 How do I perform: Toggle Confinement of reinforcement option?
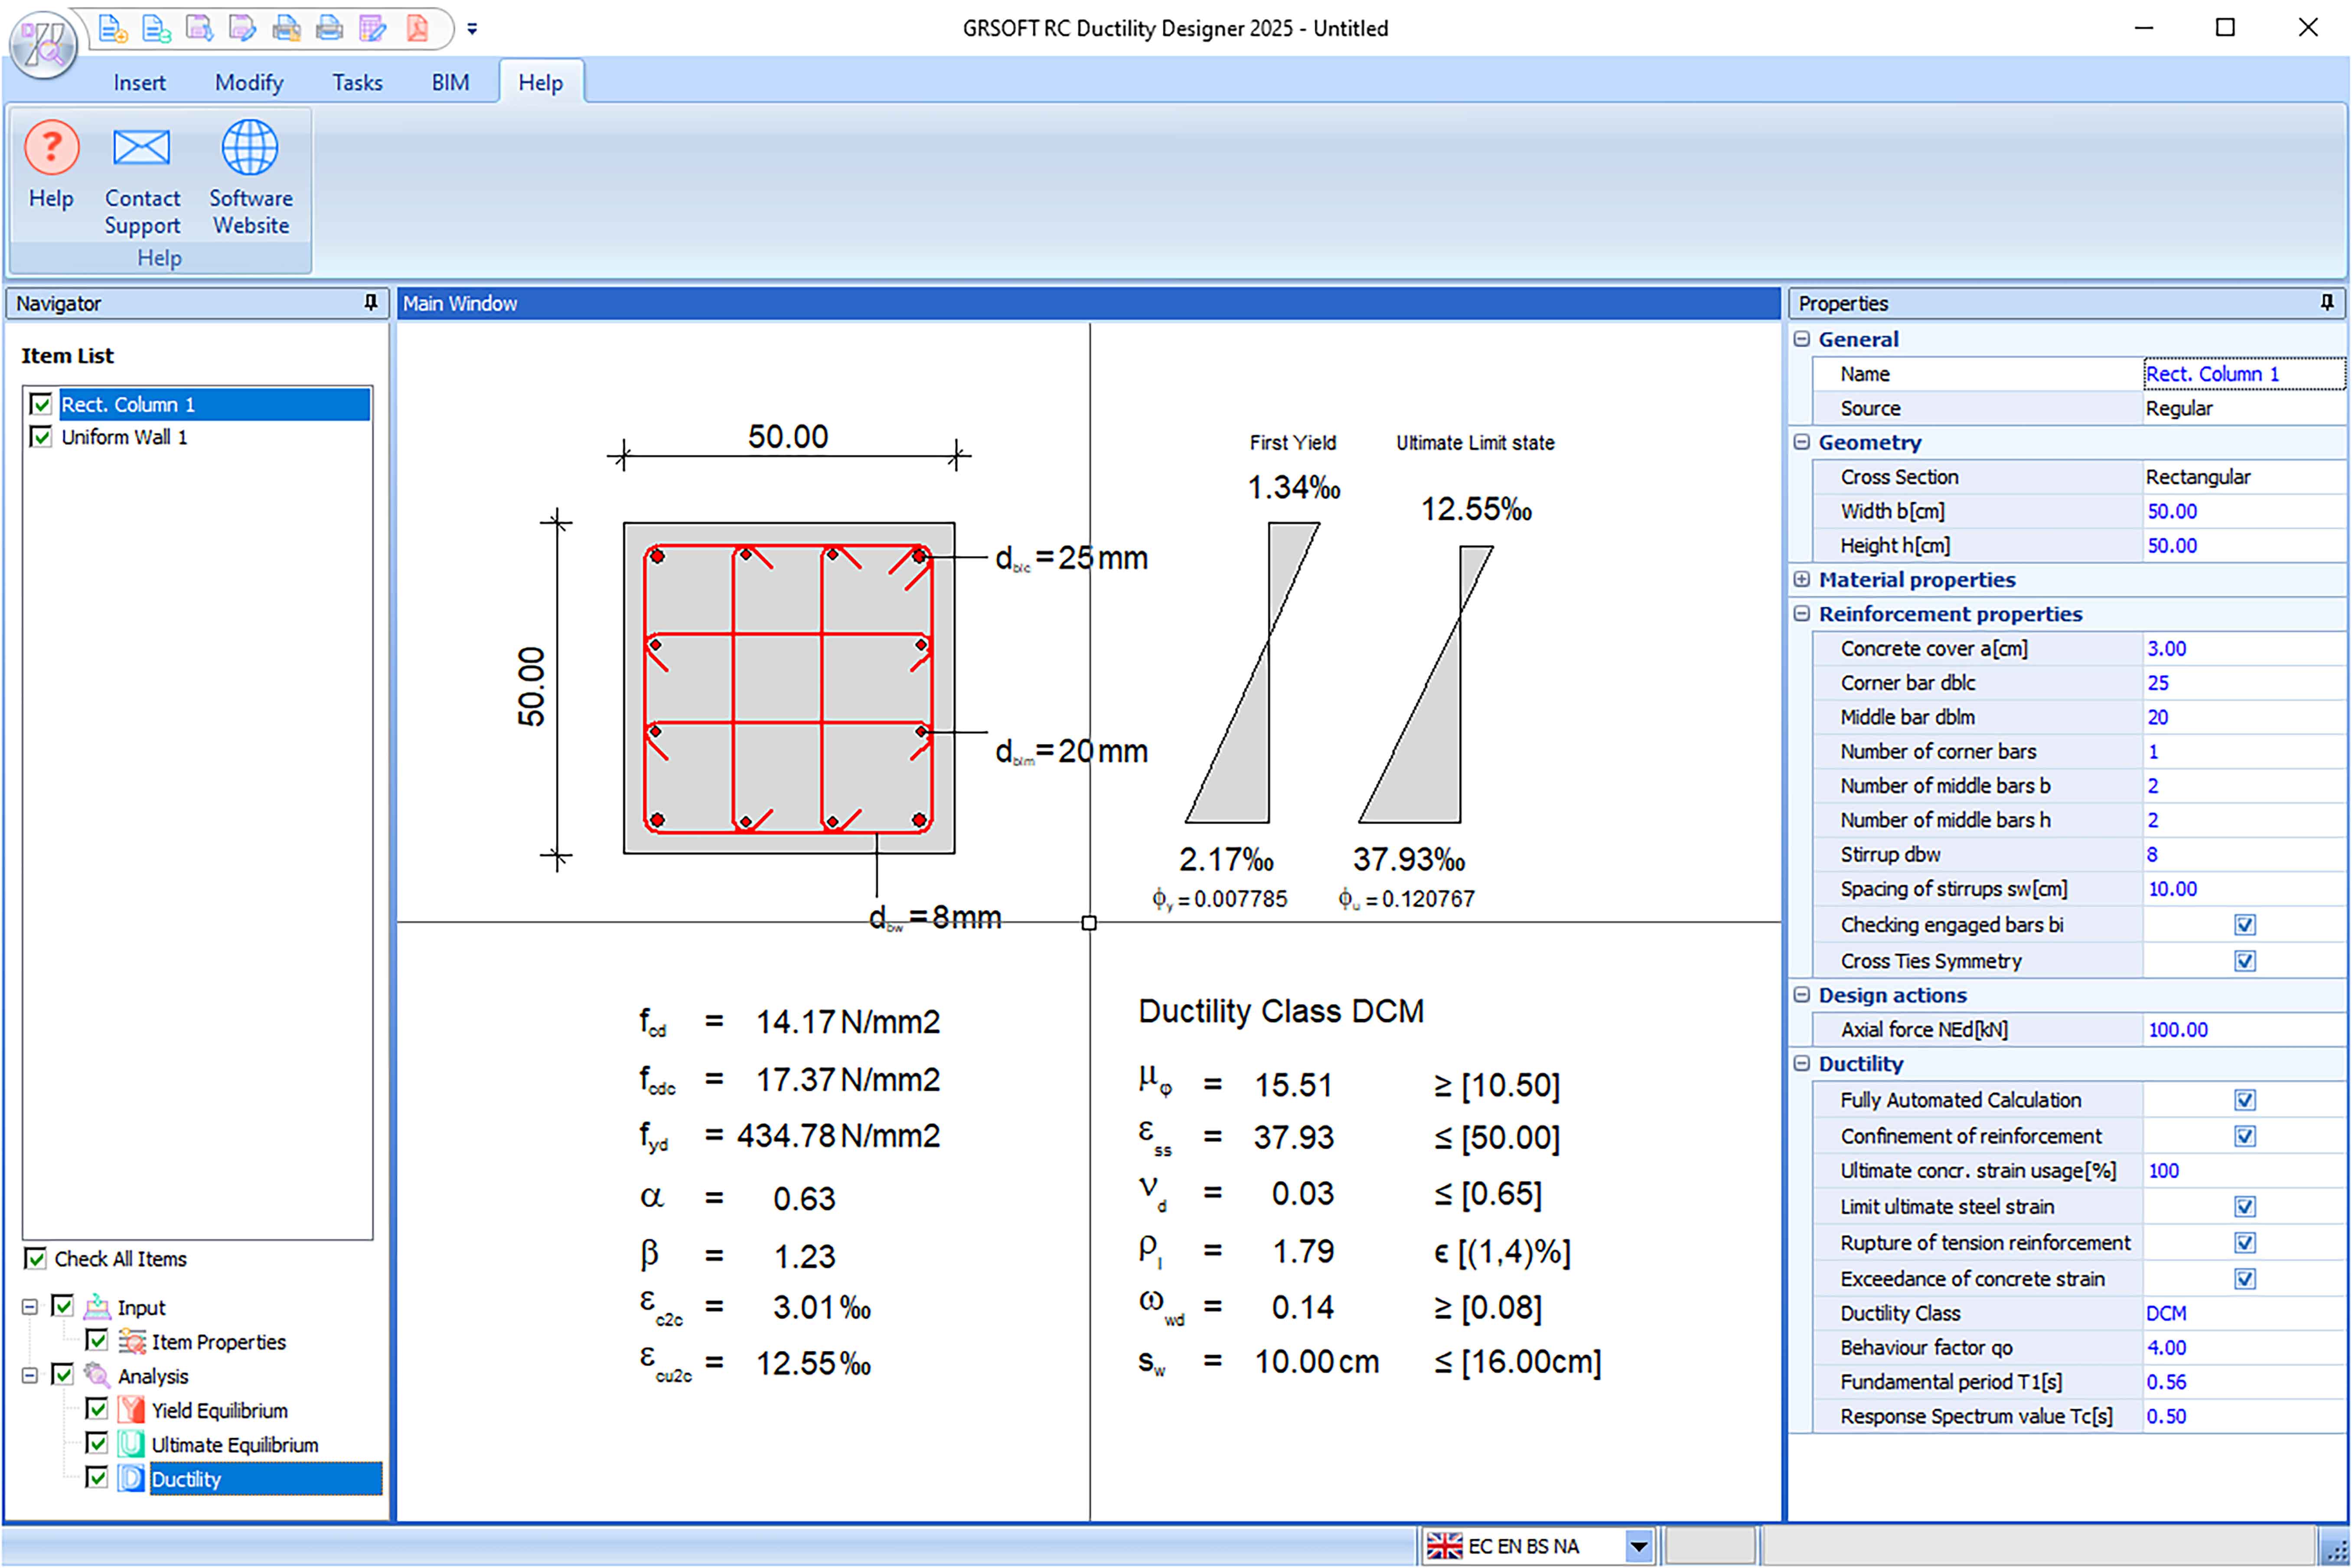tap(2245, 1136)
